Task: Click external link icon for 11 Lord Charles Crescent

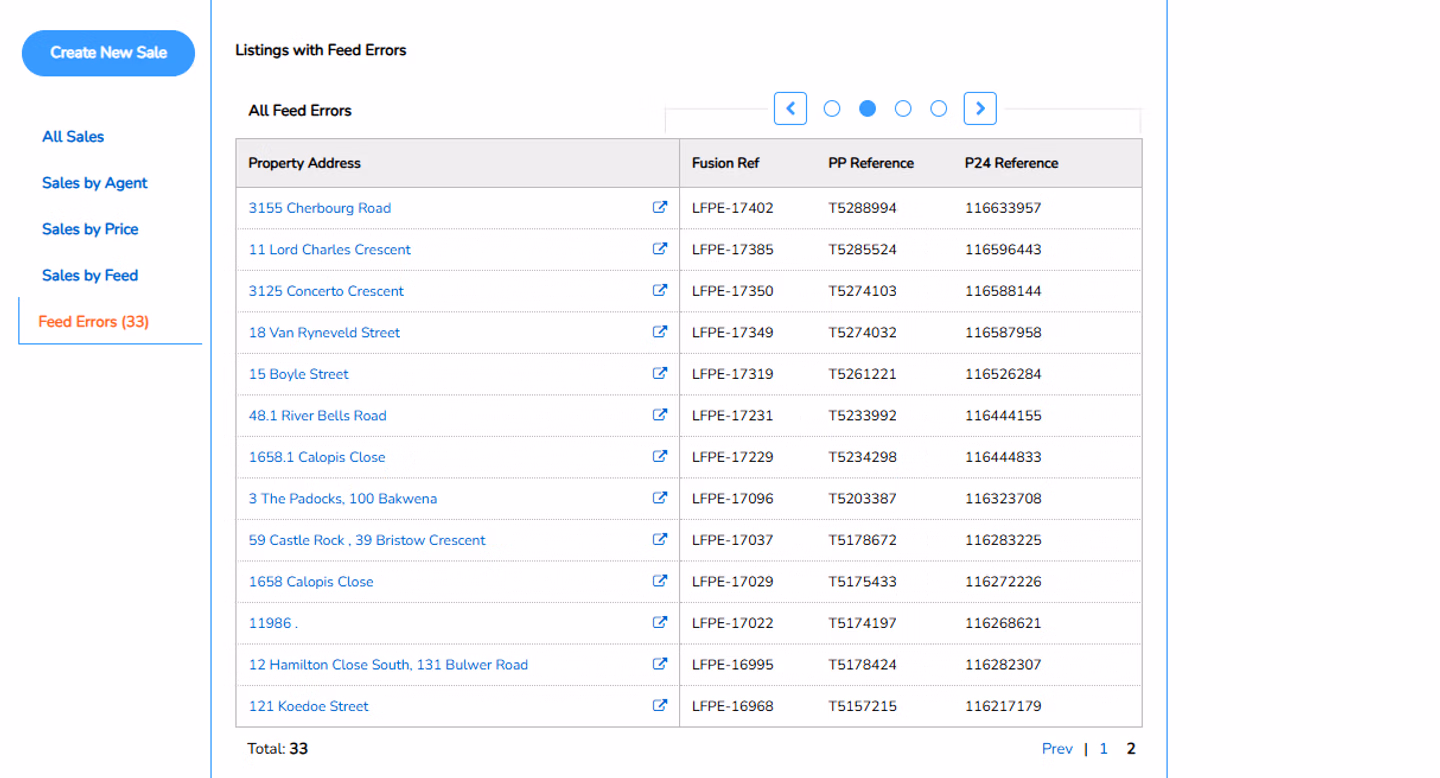Action: [x=660, y=249]
